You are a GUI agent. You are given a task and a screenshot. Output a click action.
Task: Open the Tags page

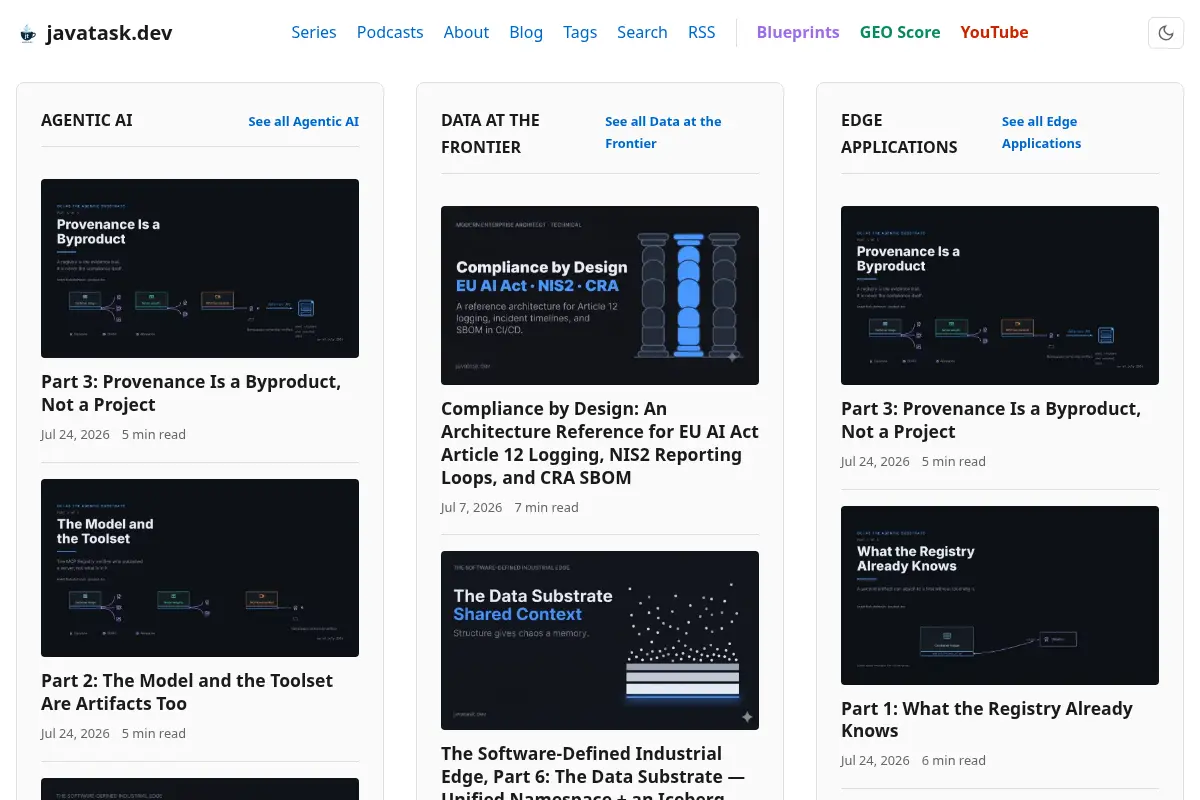click(580, 32)
